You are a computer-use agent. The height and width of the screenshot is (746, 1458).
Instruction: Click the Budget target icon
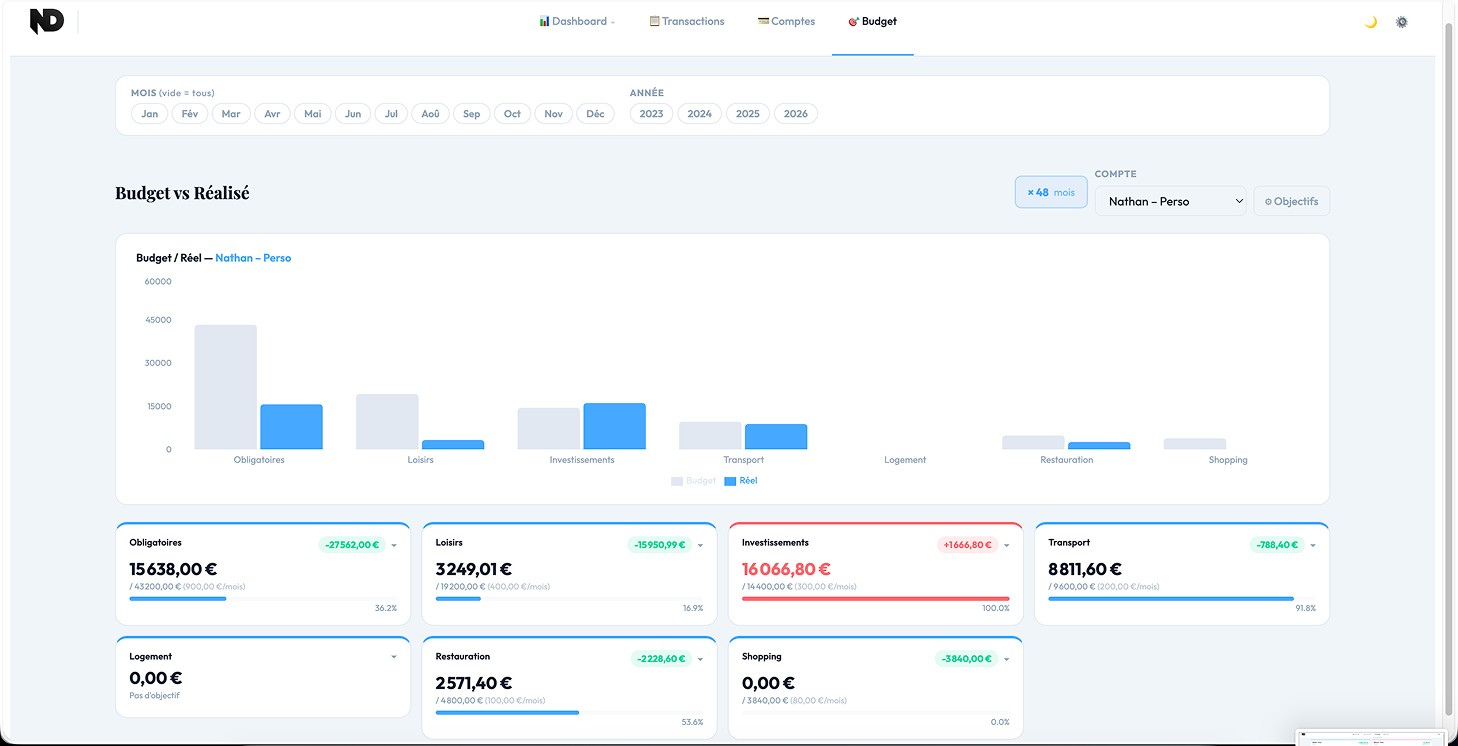(854, 22)
